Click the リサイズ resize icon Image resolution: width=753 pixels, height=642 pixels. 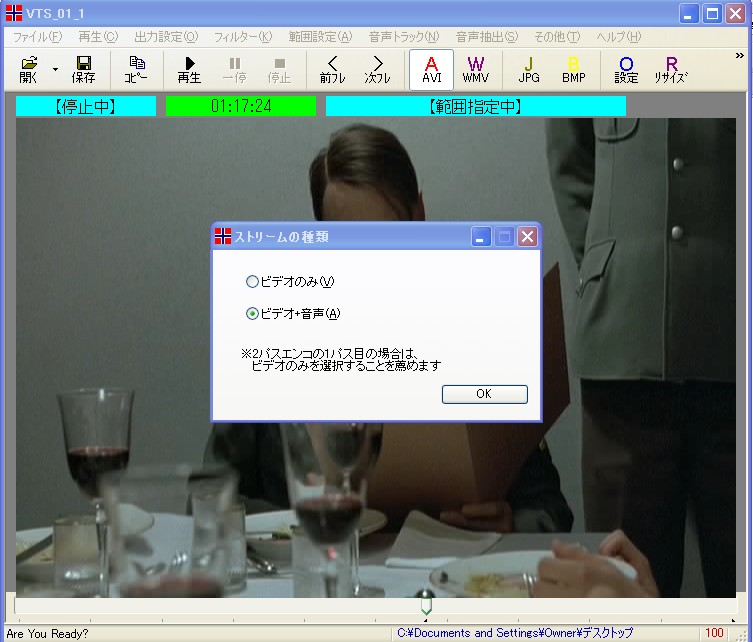click(x=671, y=70)
